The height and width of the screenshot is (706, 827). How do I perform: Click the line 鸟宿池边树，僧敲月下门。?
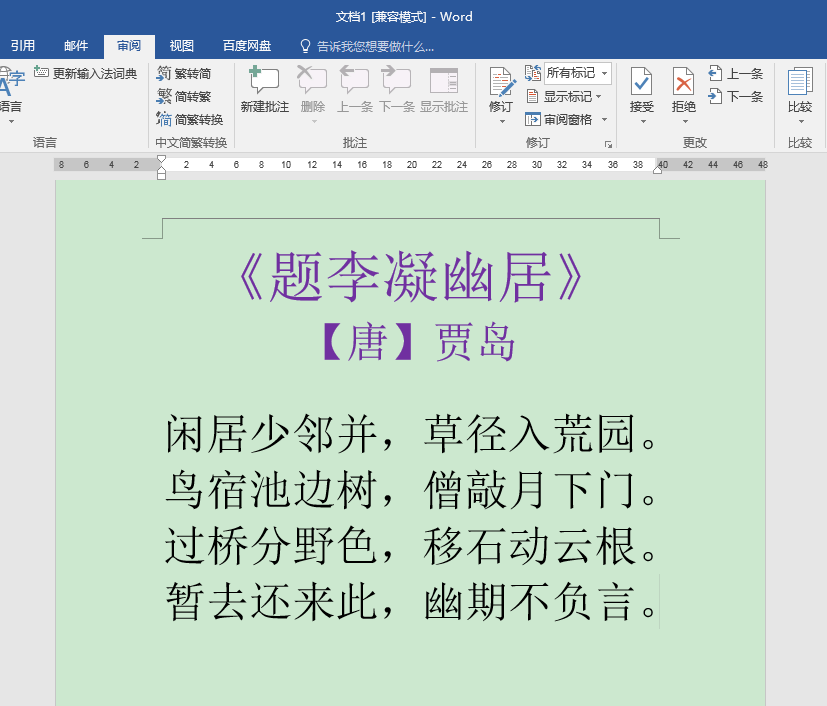coord(411,490)
